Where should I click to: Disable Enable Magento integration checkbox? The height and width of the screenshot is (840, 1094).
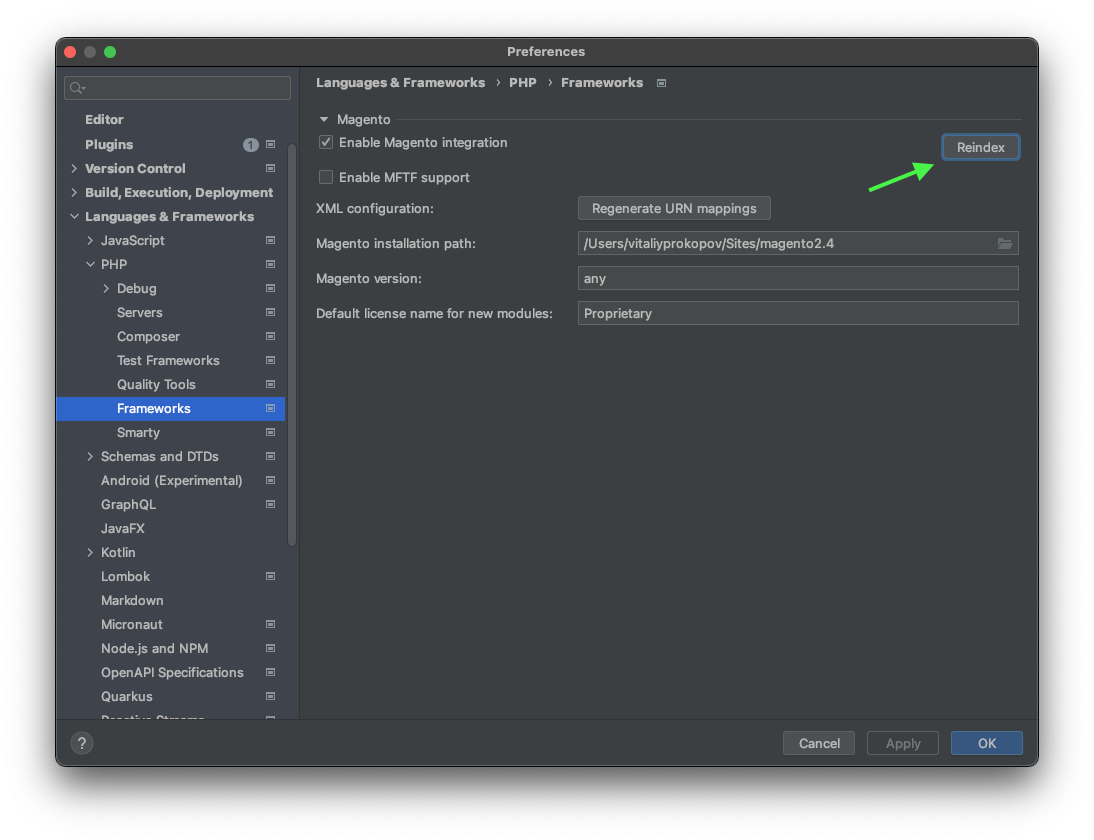coord(326,142)
